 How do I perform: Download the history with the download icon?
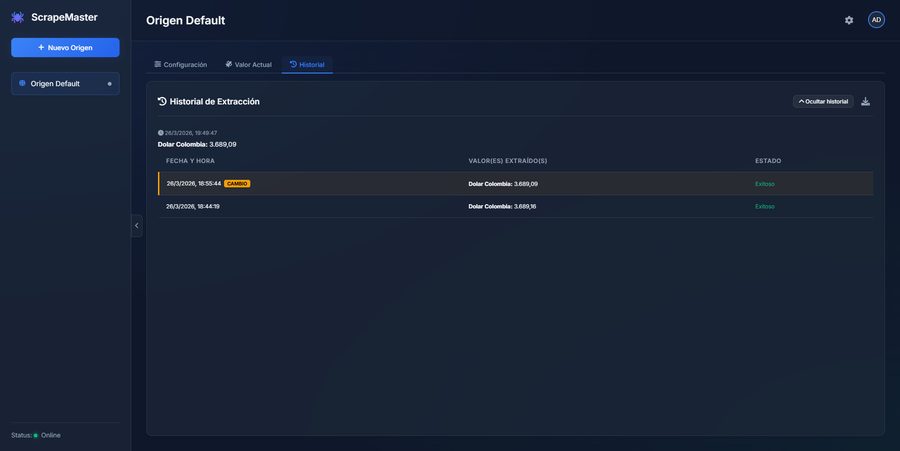tap(866, 102)
